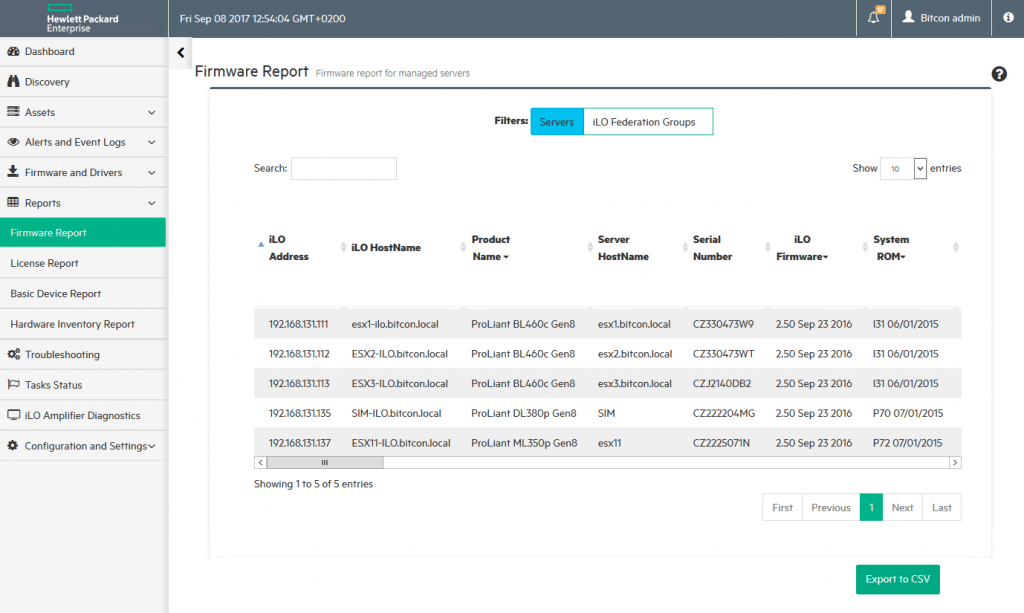This screenshot has height=613, width=1024.
Task: Click the Reports table icon
Action: 13,202
